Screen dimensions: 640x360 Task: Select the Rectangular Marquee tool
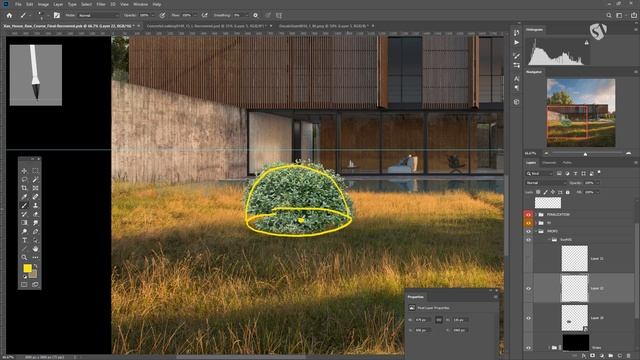[36, 171]
